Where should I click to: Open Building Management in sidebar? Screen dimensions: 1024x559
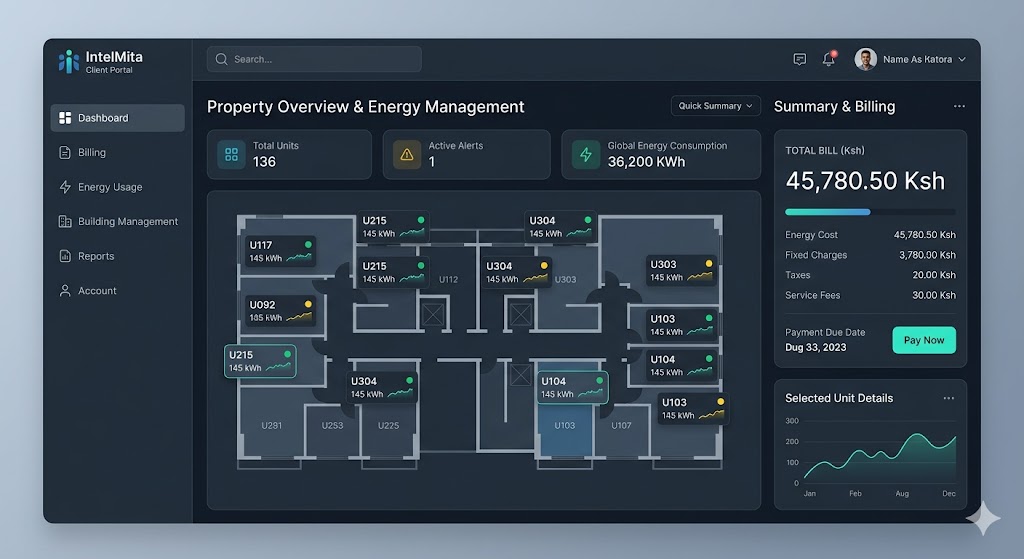(x=118, y=222)
